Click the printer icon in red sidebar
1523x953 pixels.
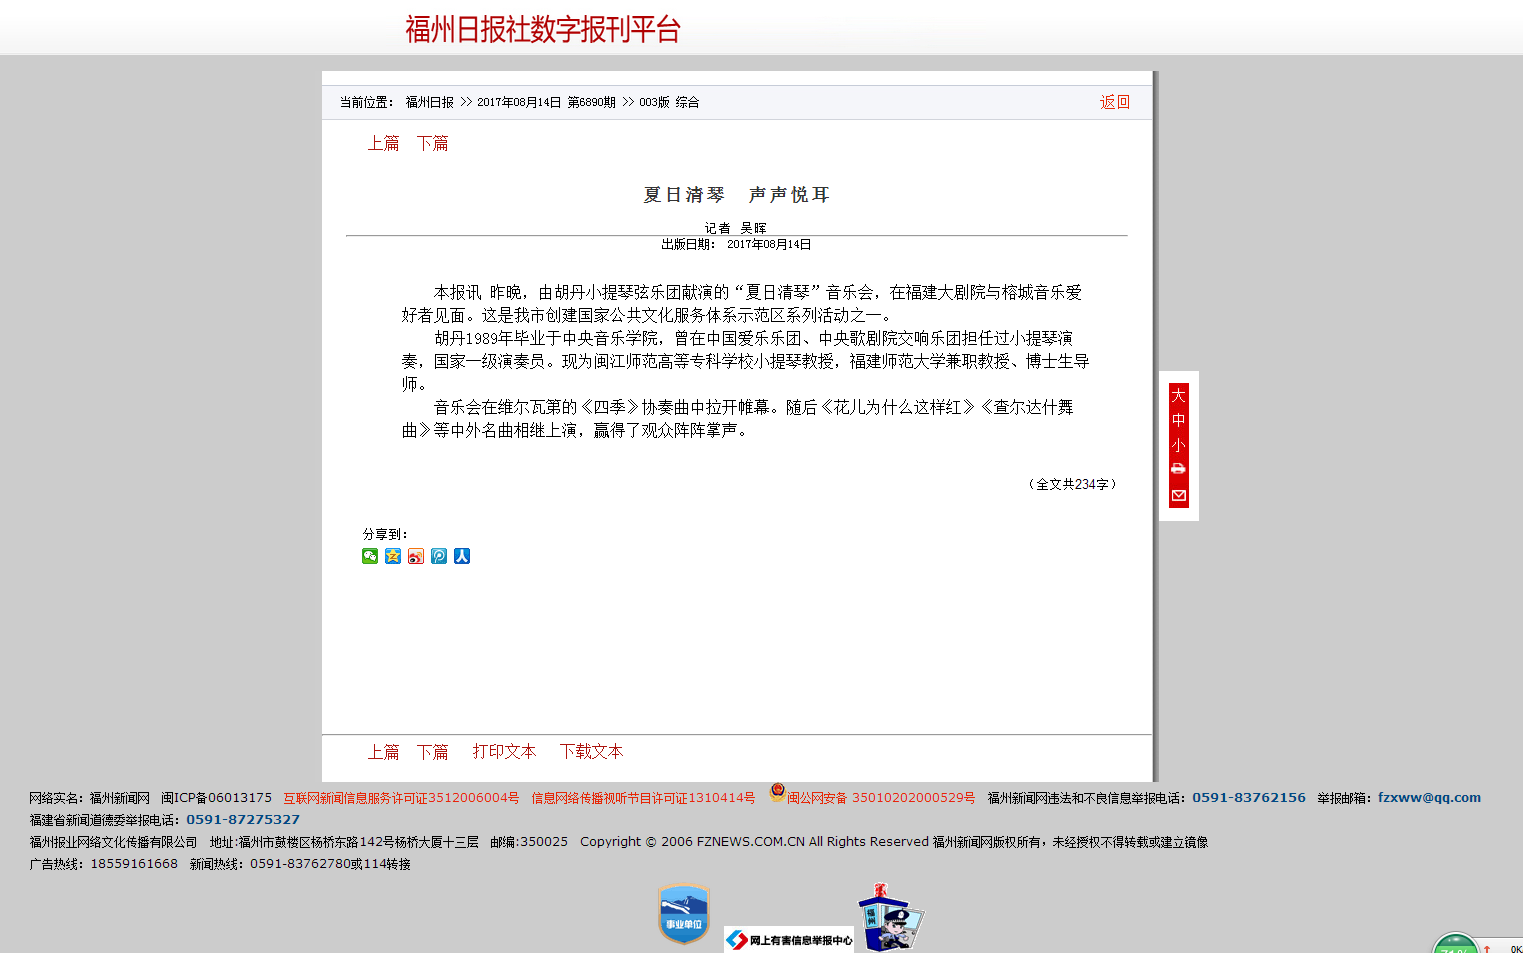tap(1178, 469)
